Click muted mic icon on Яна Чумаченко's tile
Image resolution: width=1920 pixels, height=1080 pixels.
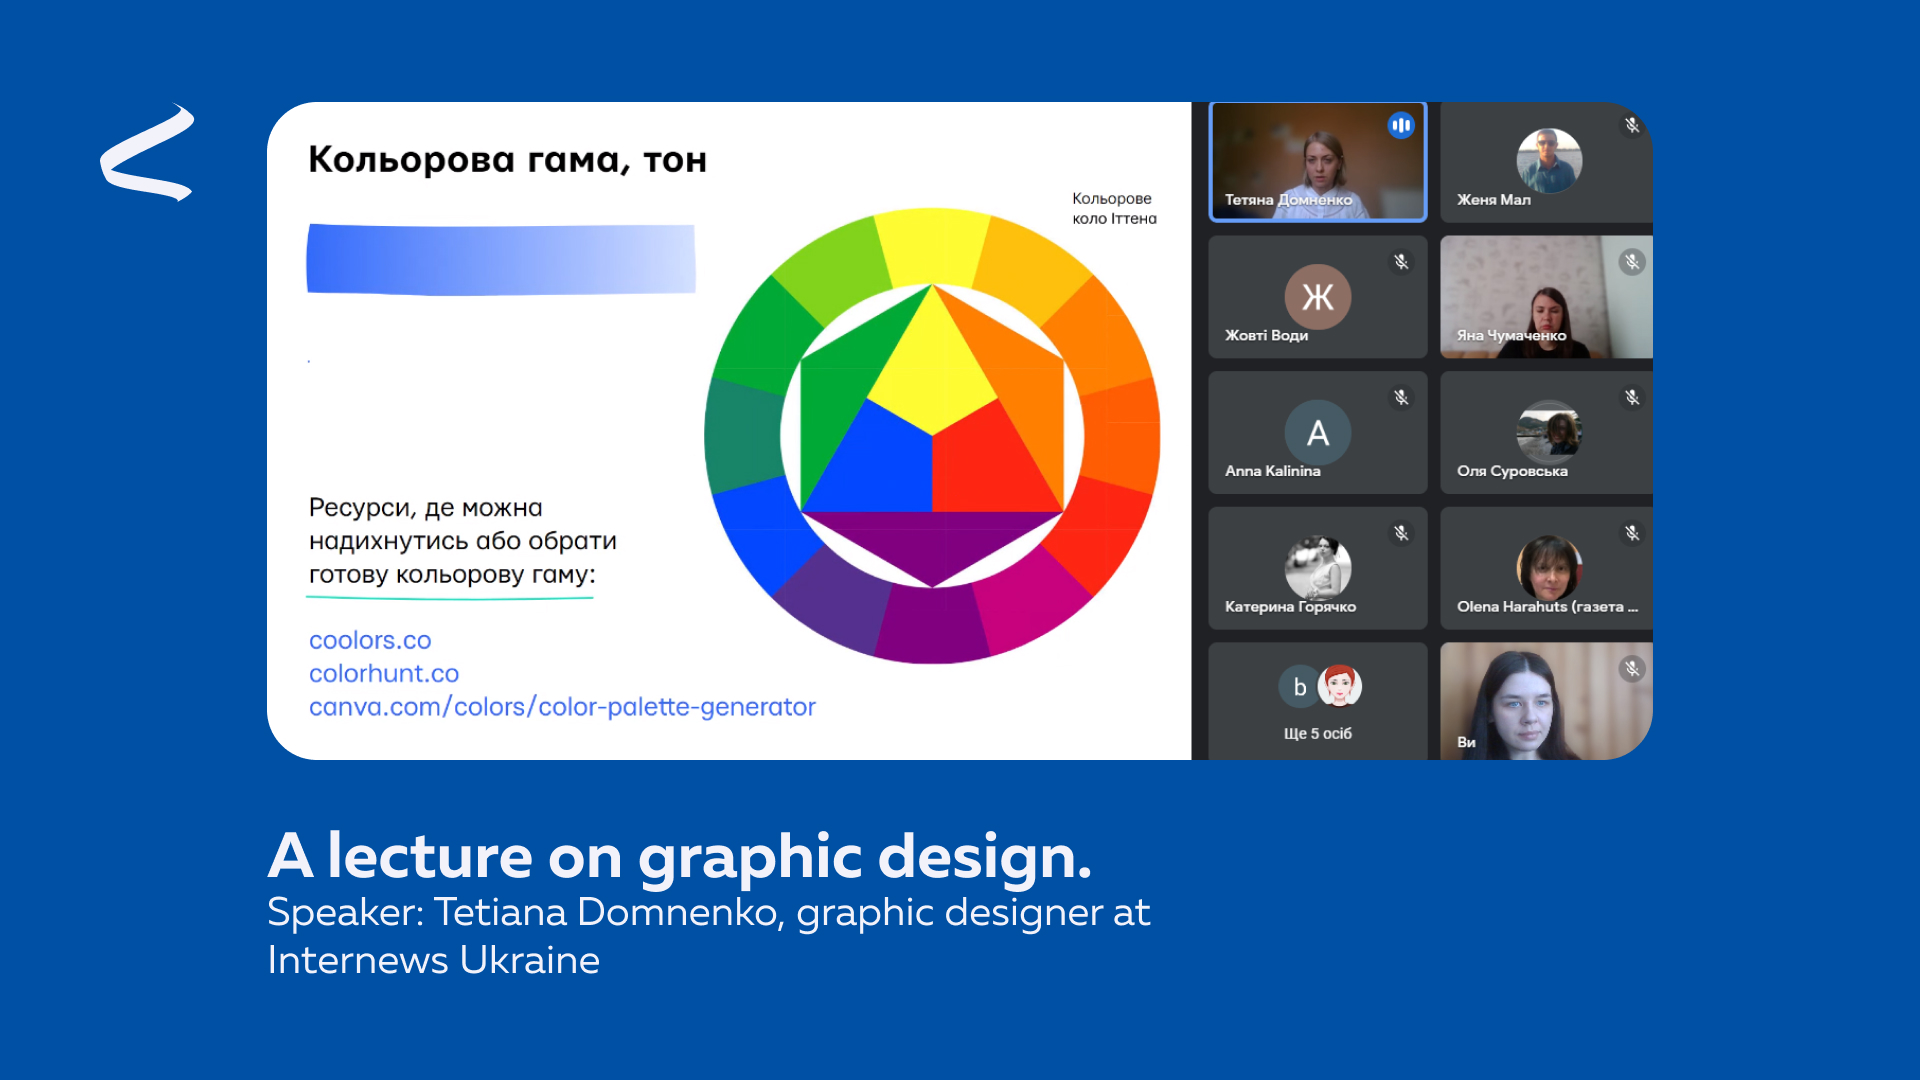(x=1632, y=261)
